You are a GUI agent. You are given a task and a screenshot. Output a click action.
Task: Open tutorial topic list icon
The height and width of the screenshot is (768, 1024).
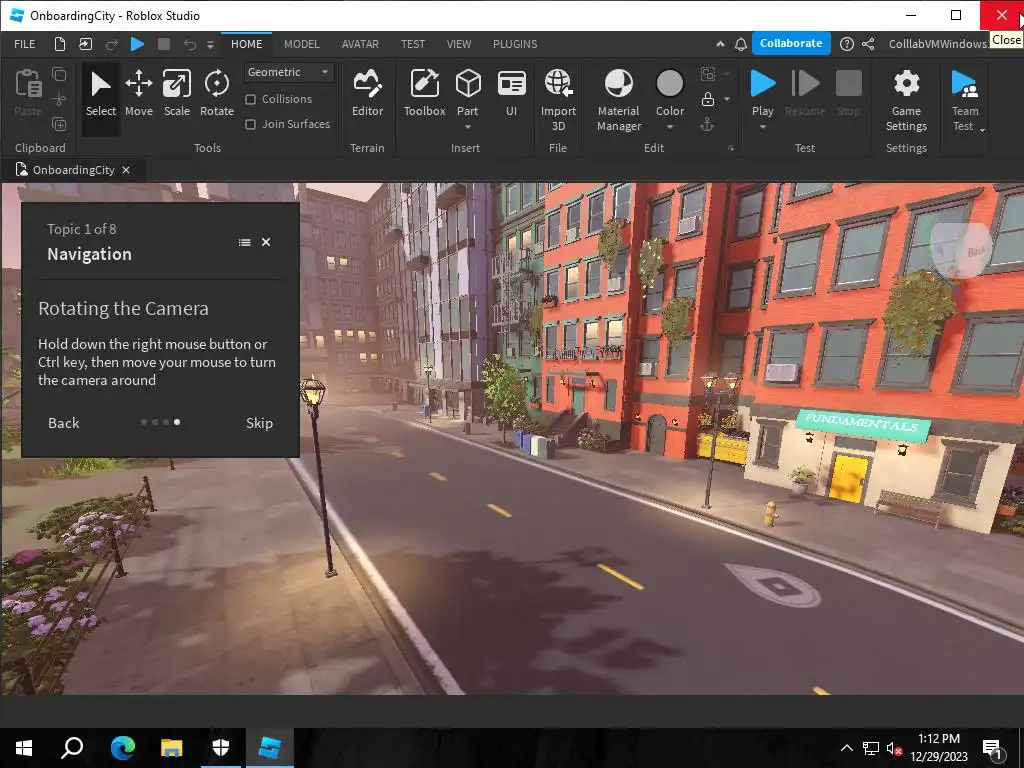[244, 242]
